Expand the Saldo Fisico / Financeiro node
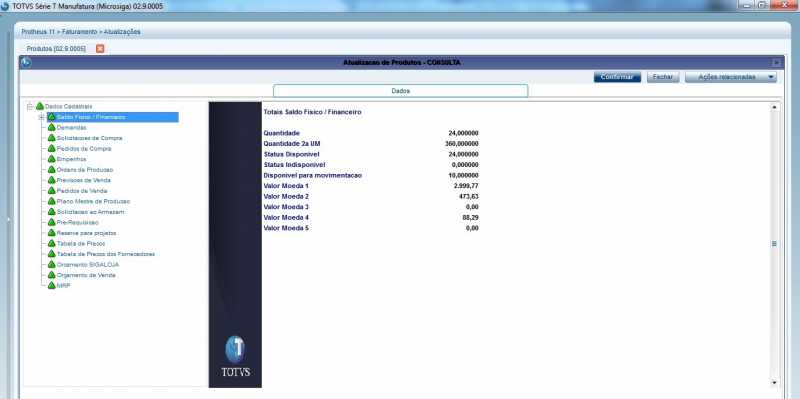The height and width of the screenshot is (399, 800). (42, 117)
